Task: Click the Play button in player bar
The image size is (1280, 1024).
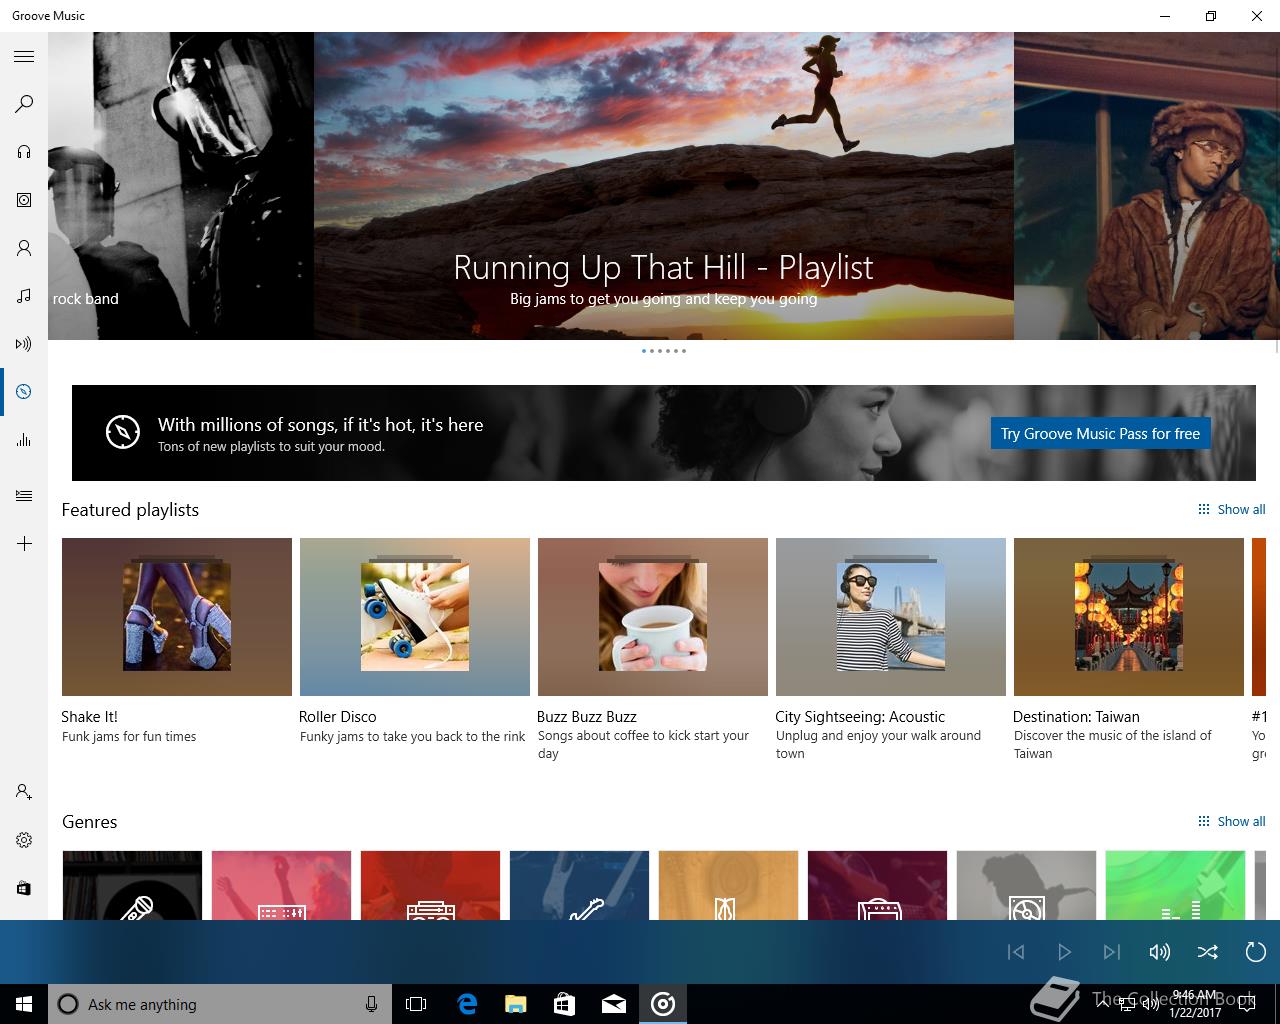Action: click(1064, 952)
